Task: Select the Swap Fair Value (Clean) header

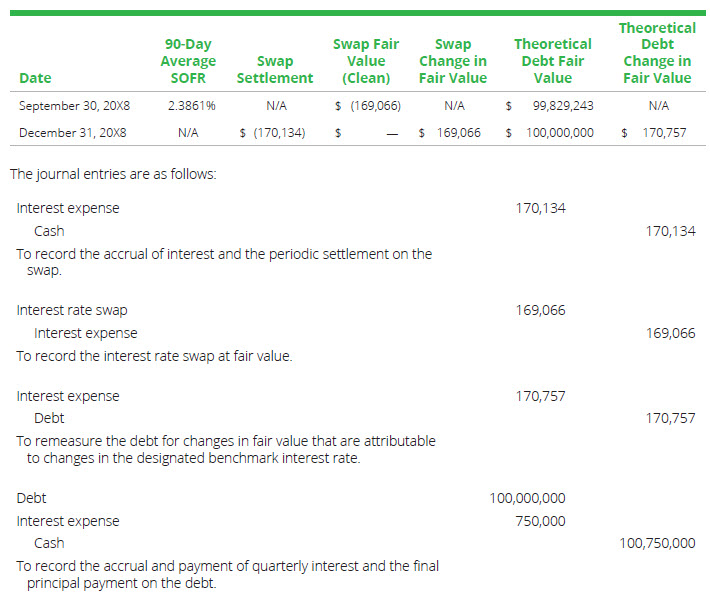Action: (x=365, y=61)
